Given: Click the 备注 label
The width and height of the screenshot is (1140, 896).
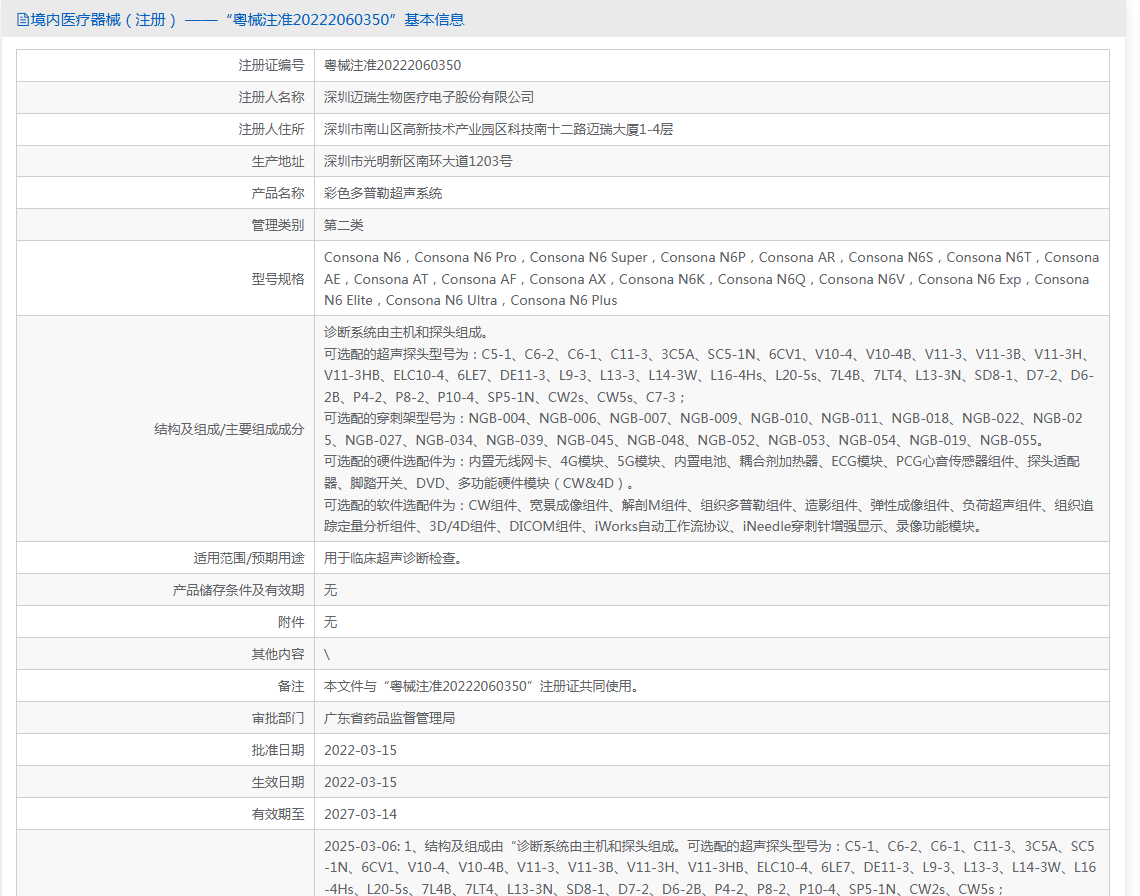Looking at the screenshot, I should click(x=291, y=687).
